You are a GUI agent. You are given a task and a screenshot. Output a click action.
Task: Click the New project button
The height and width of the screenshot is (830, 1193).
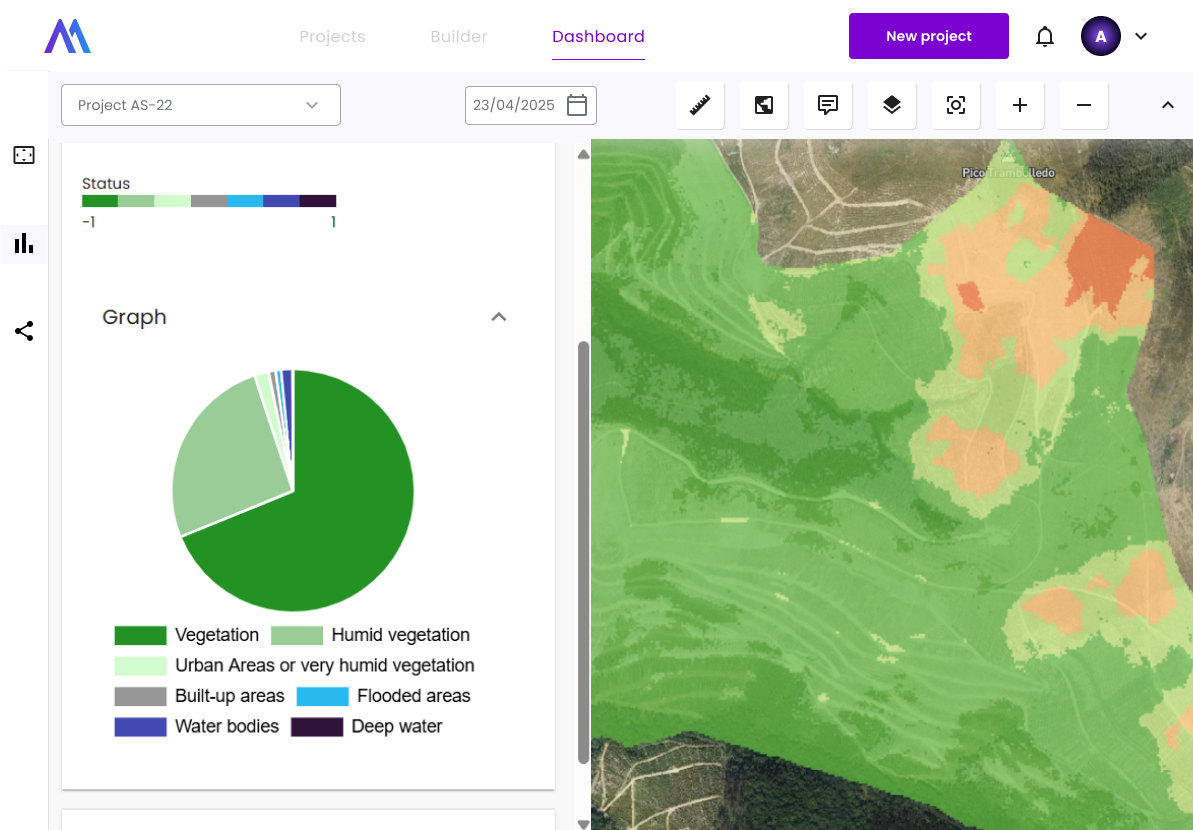point(928,37)
